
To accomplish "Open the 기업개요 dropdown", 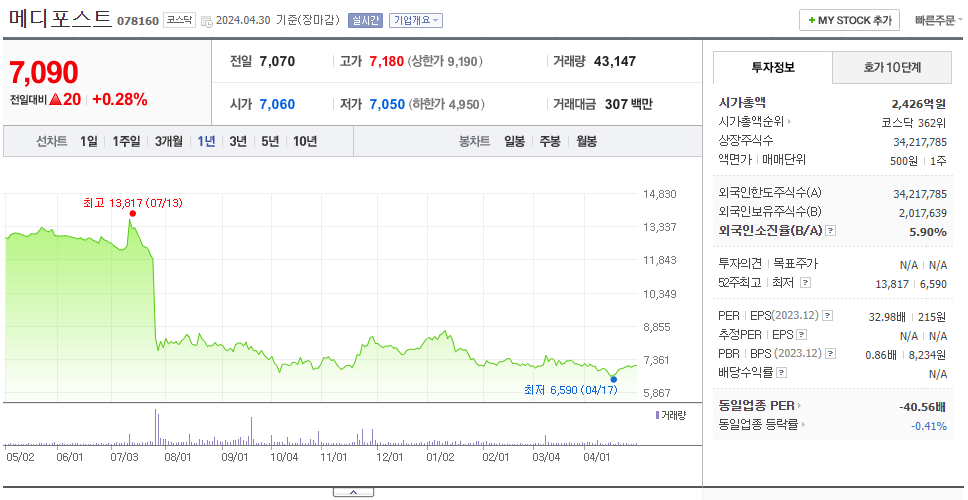I will [415, 20].
